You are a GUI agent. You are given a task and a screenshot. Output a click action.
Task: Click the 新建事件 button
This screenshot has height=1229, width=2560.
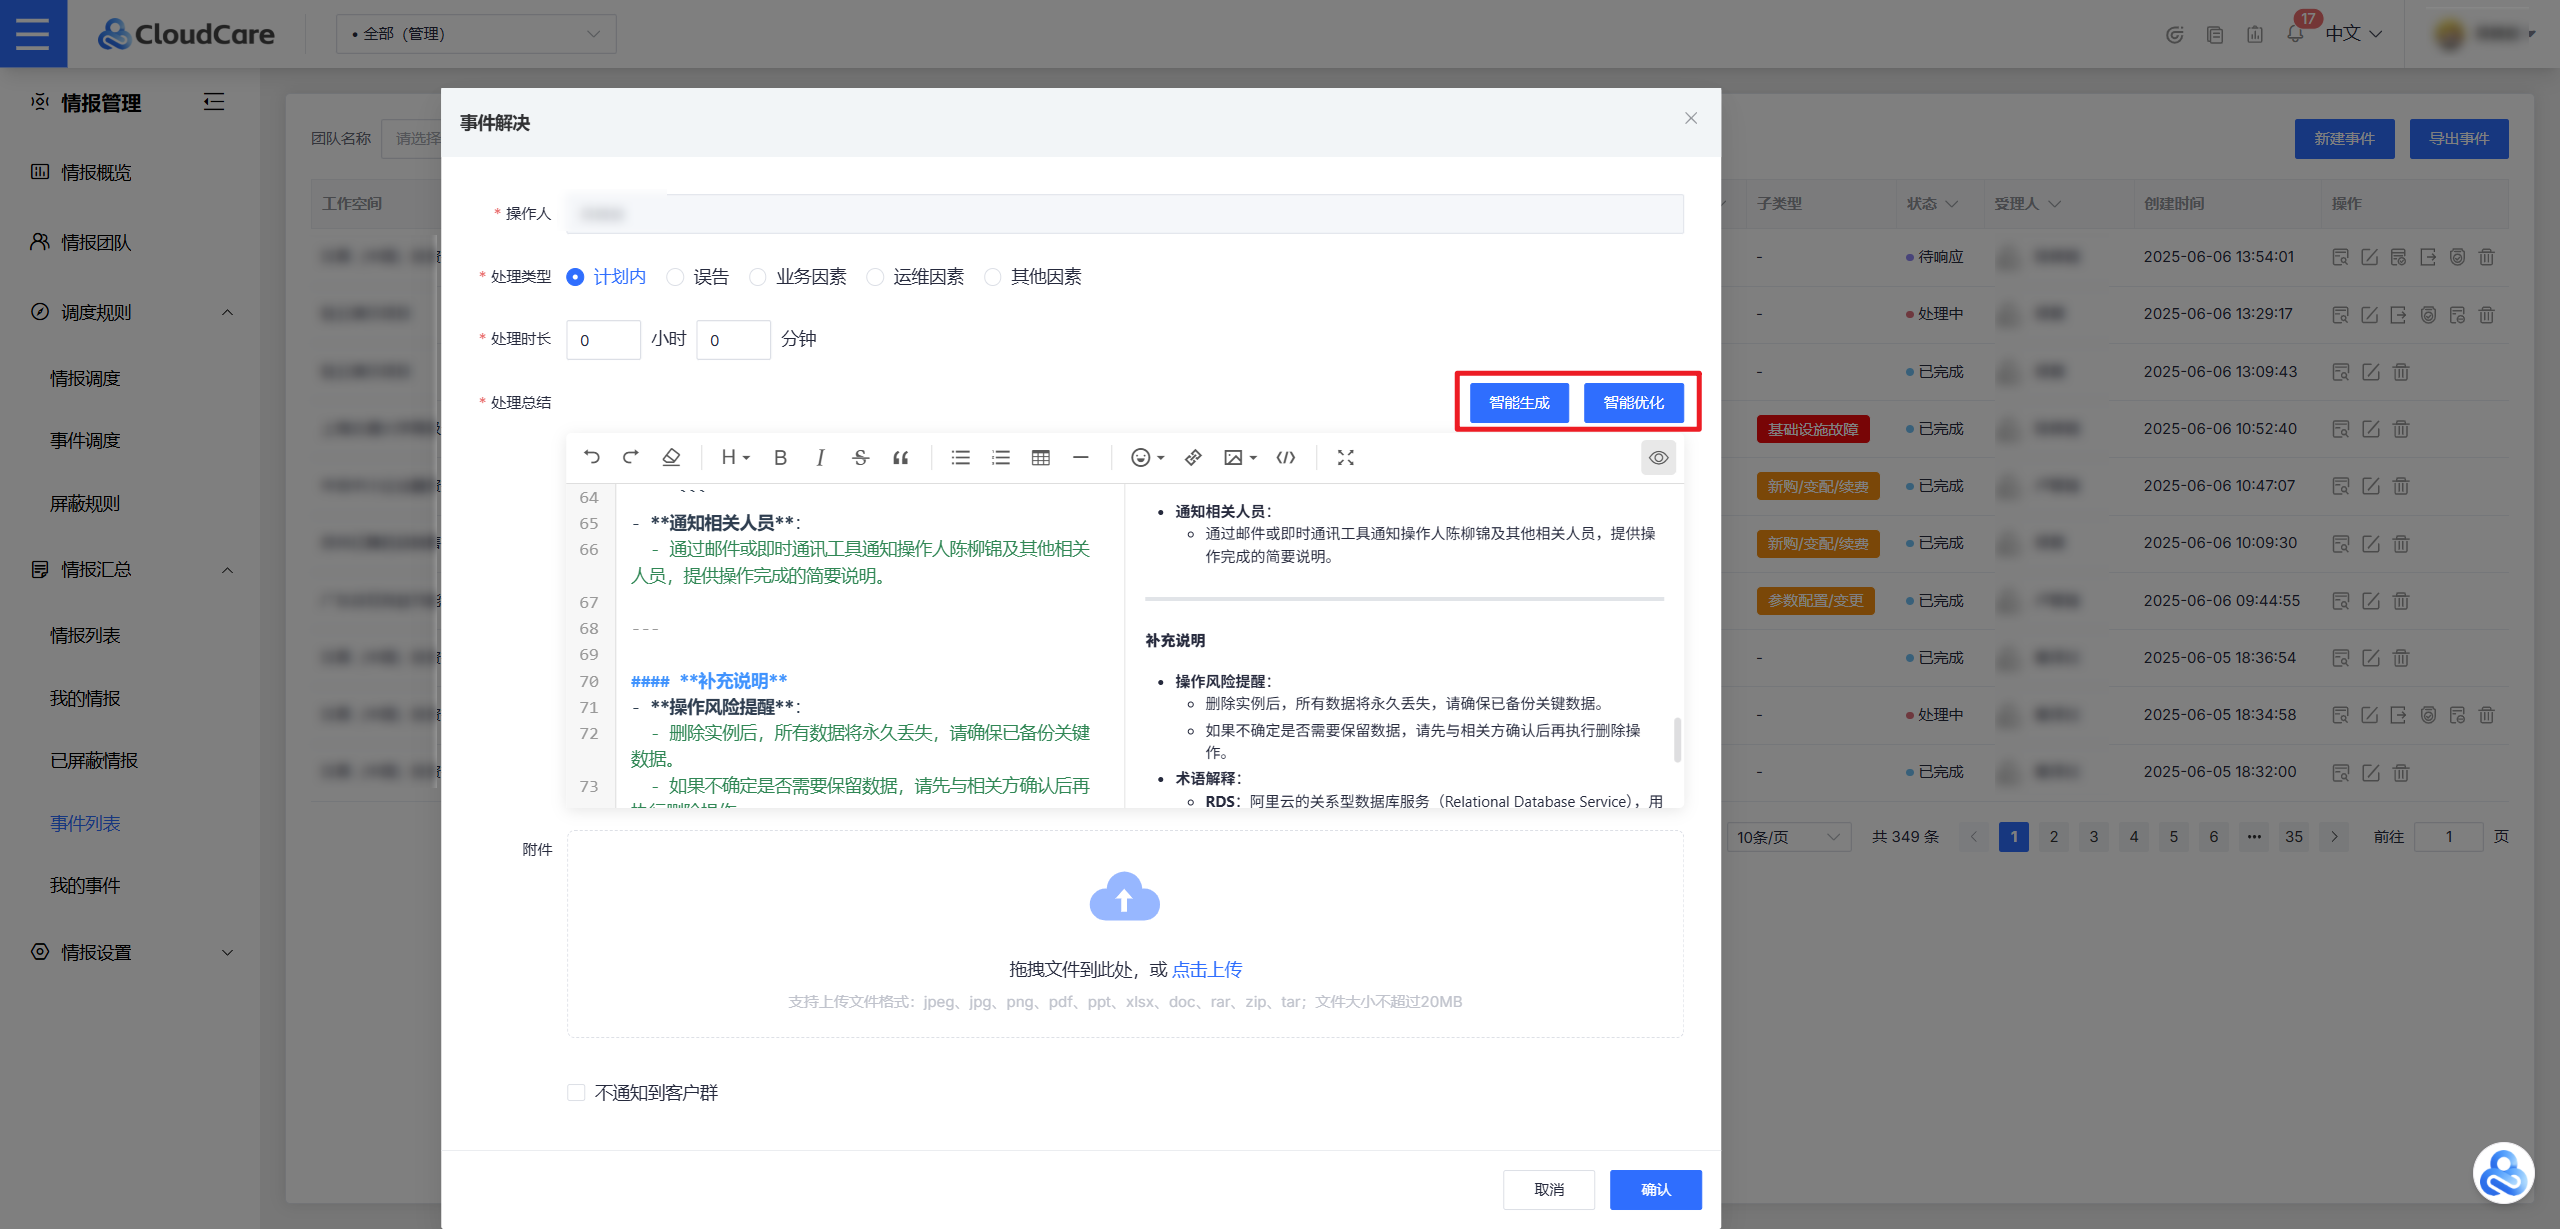(x=2344, y=138)
